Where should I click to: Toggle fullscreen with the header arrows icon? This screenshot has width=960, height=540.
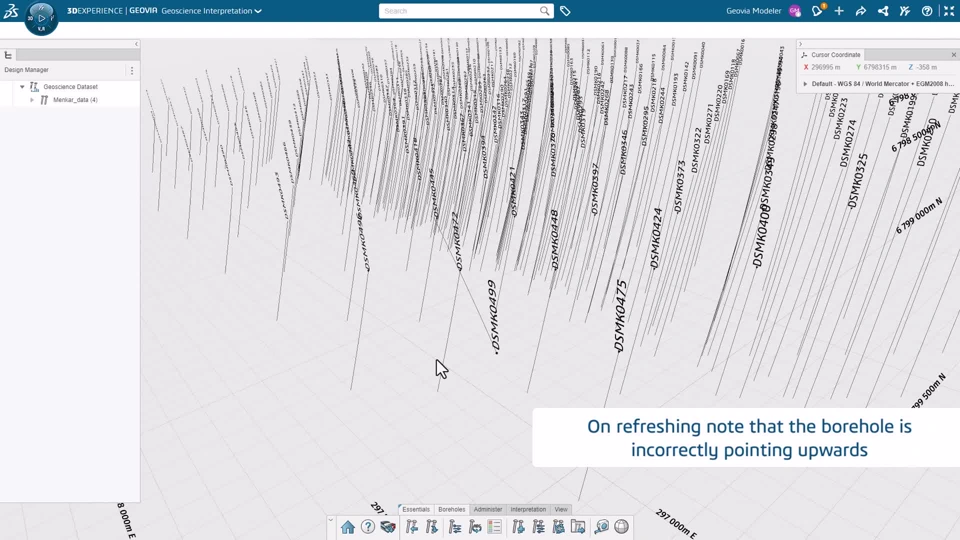pos(949,11)
